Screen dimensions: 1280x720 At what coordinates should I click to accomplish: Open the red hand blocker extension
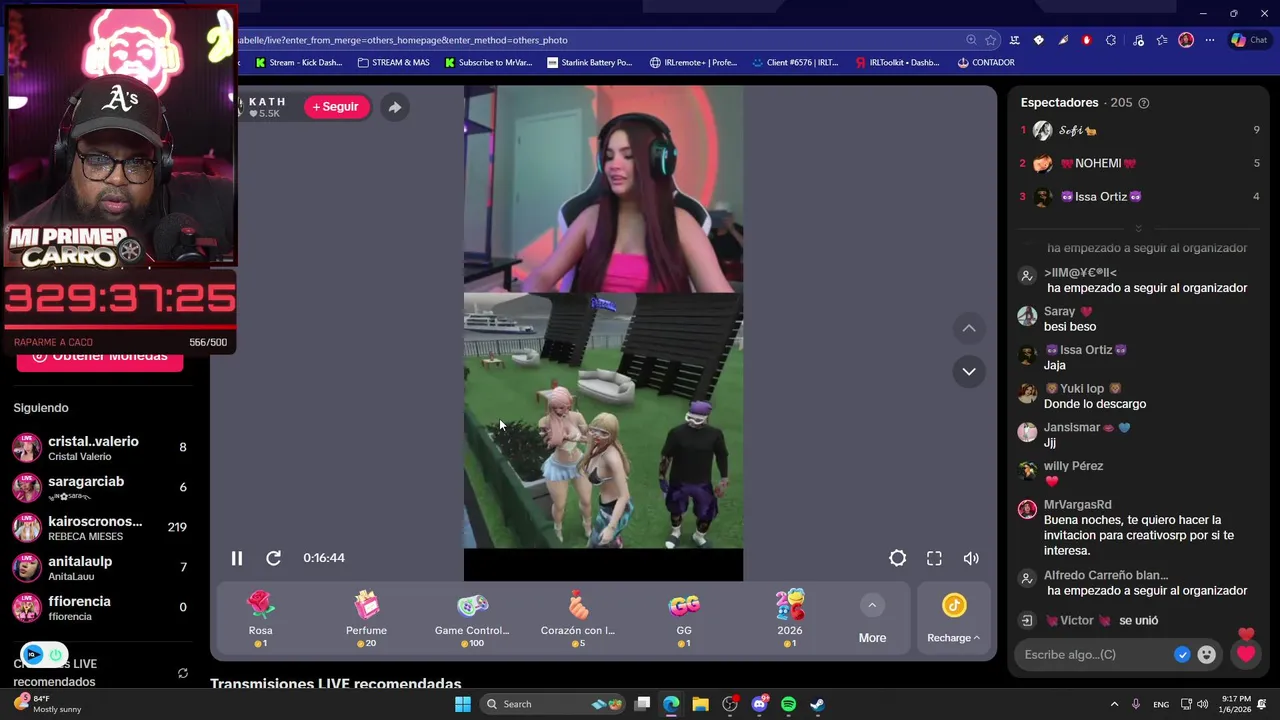tap(1087, 40)
